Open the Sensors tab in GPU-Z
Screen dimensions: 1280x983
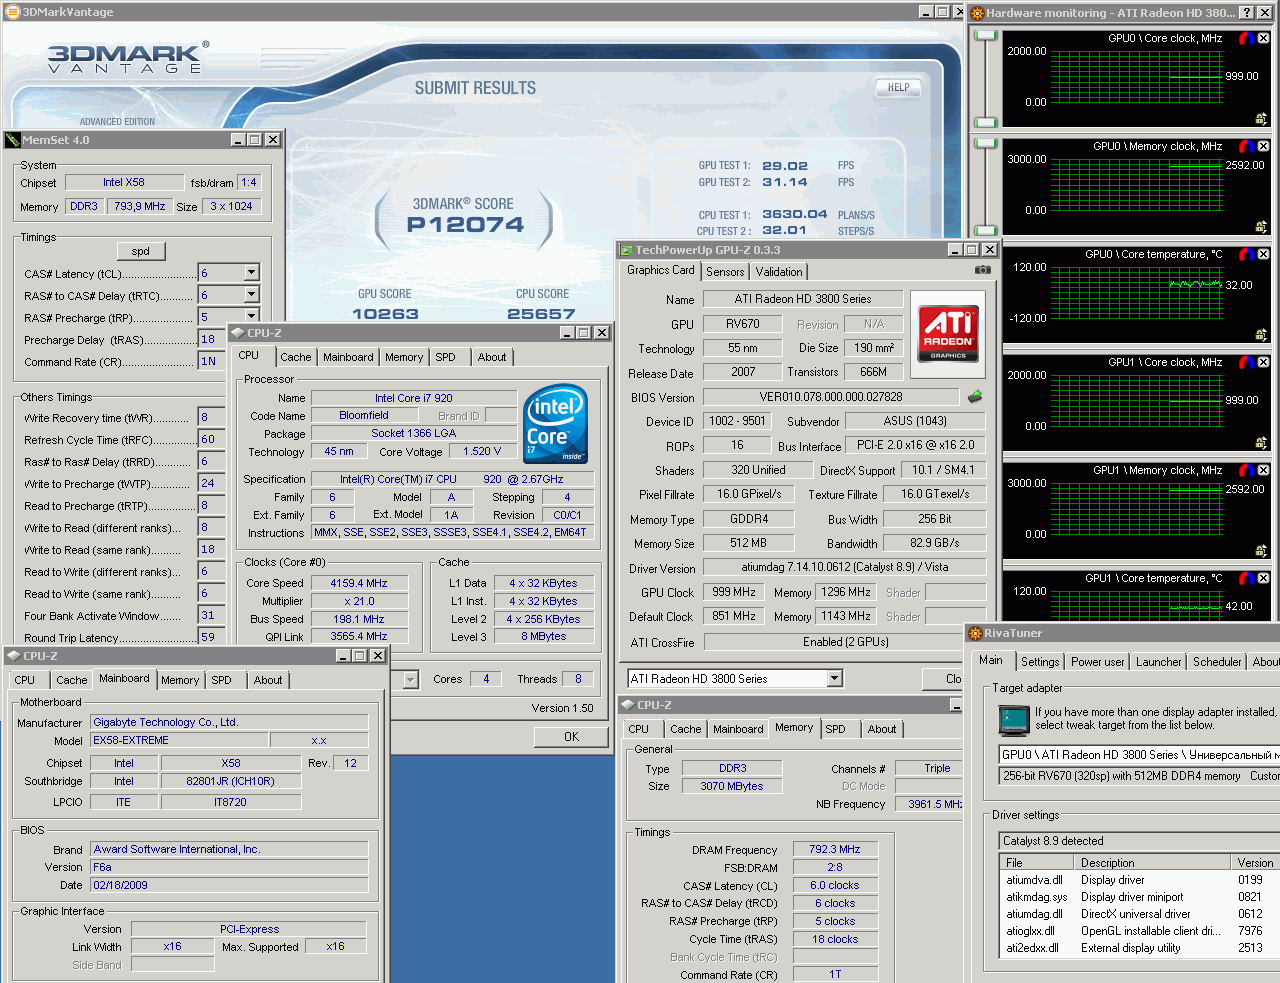tap(725, 272)
